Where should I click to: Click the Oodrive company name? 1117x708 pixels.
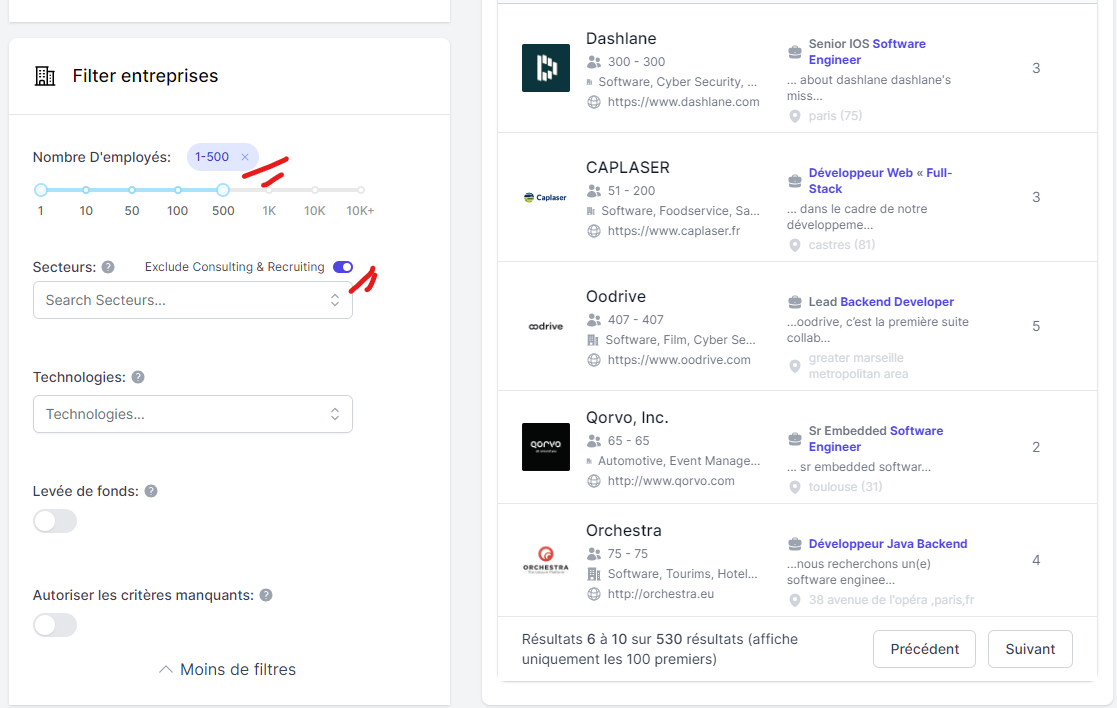coord(615,296)
